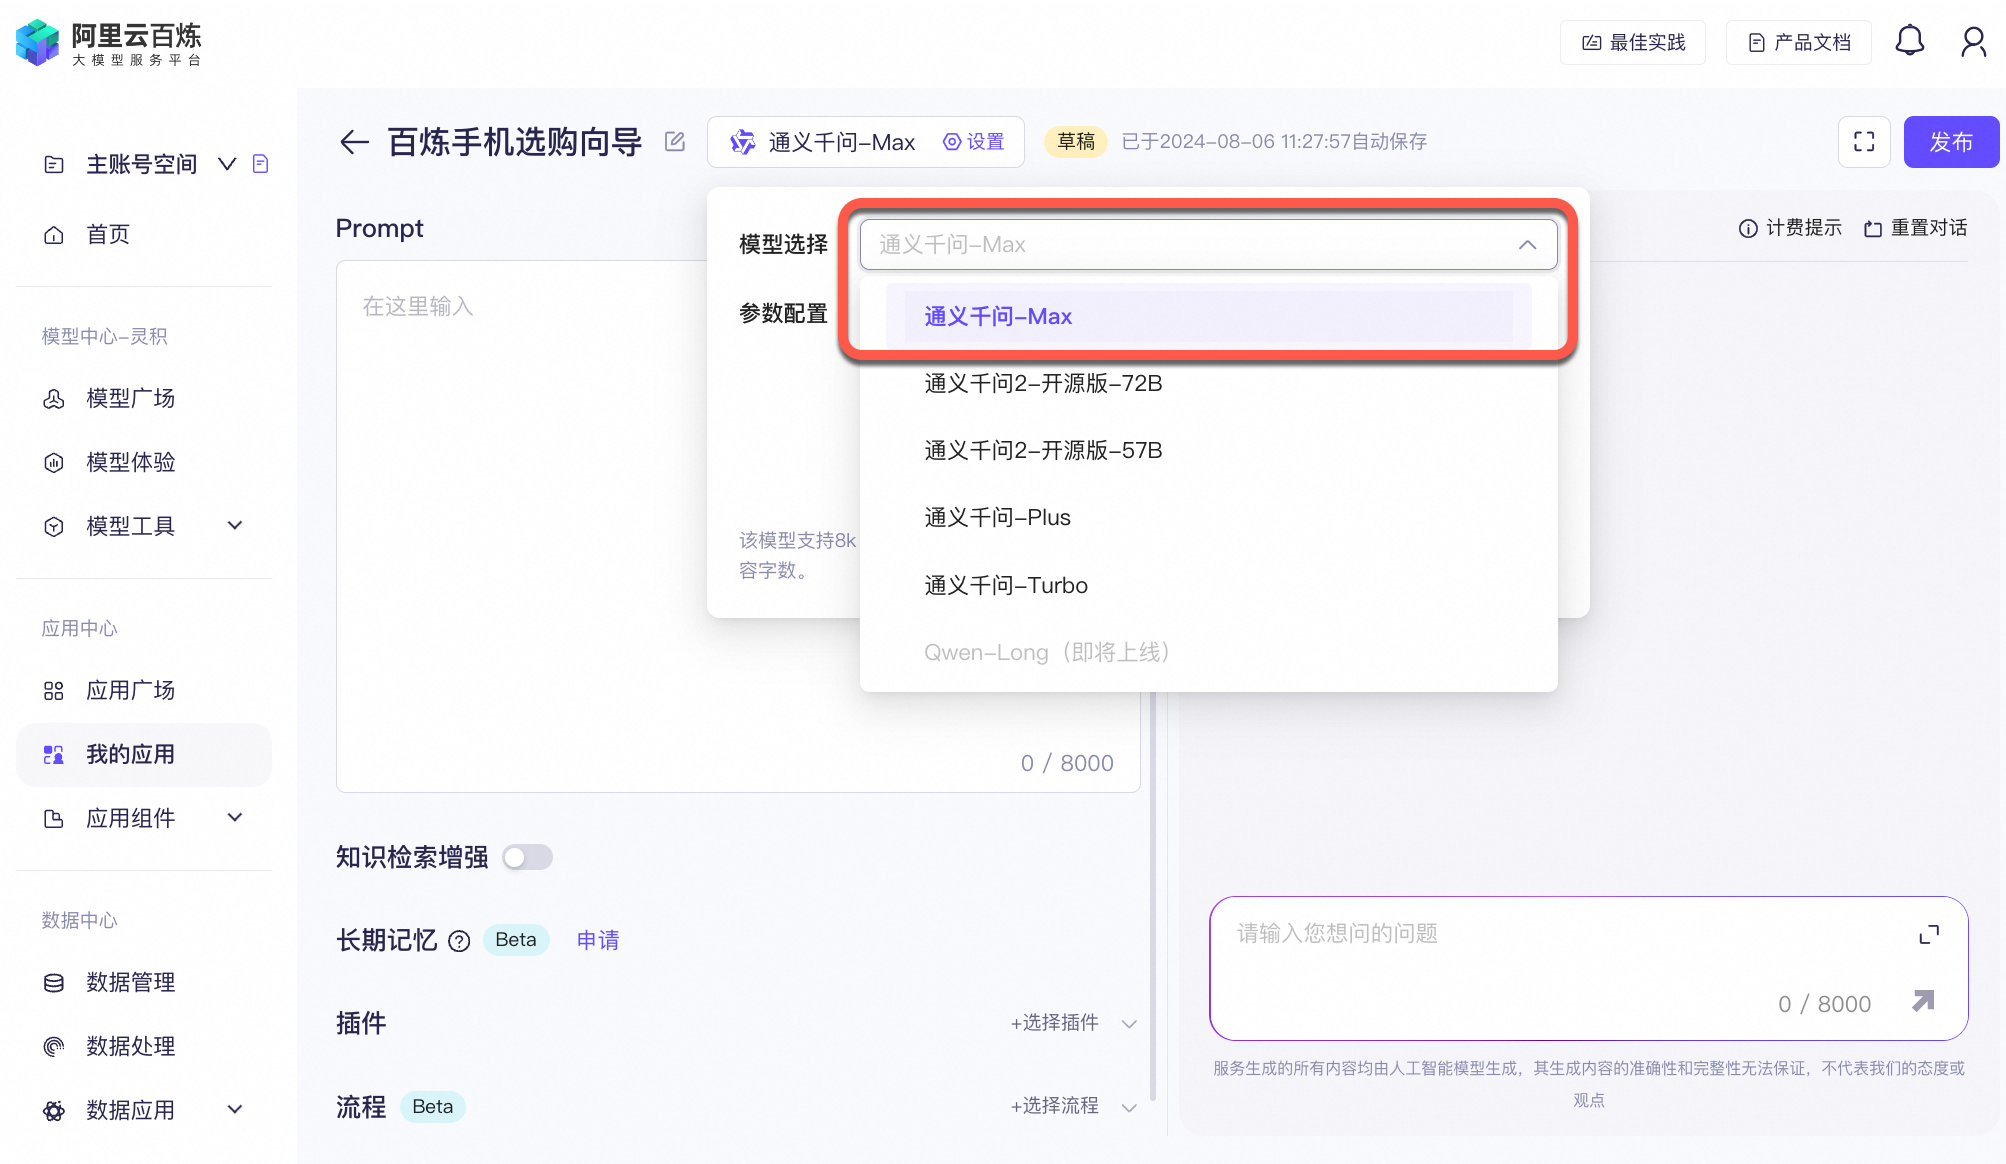
Task: Open 数据管理 in the sidebar
Action: point(144,983)
